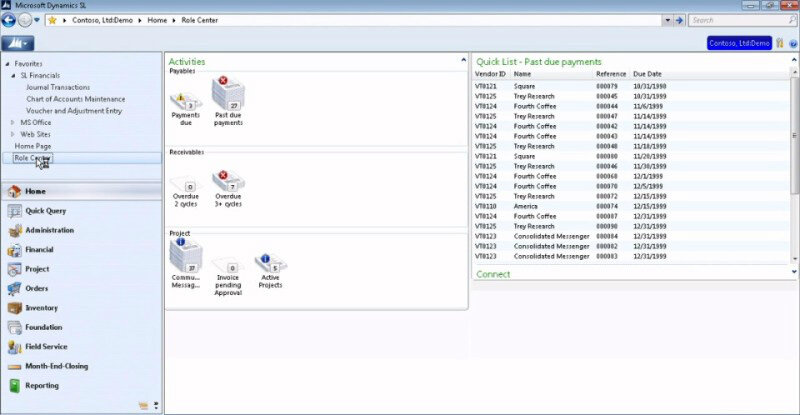Viewport: 800px width, 415px height.
Task: Select Reporting in the navigation pane
Action: coord(41,385)
